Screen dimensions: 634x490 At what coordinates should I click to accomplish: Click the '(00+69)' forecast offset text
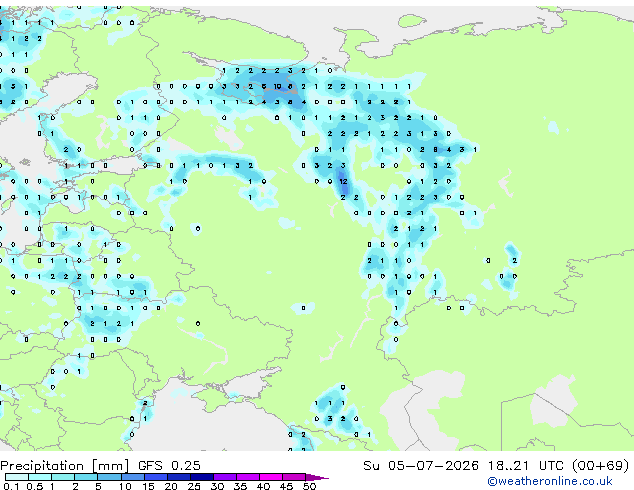[601, 466]
